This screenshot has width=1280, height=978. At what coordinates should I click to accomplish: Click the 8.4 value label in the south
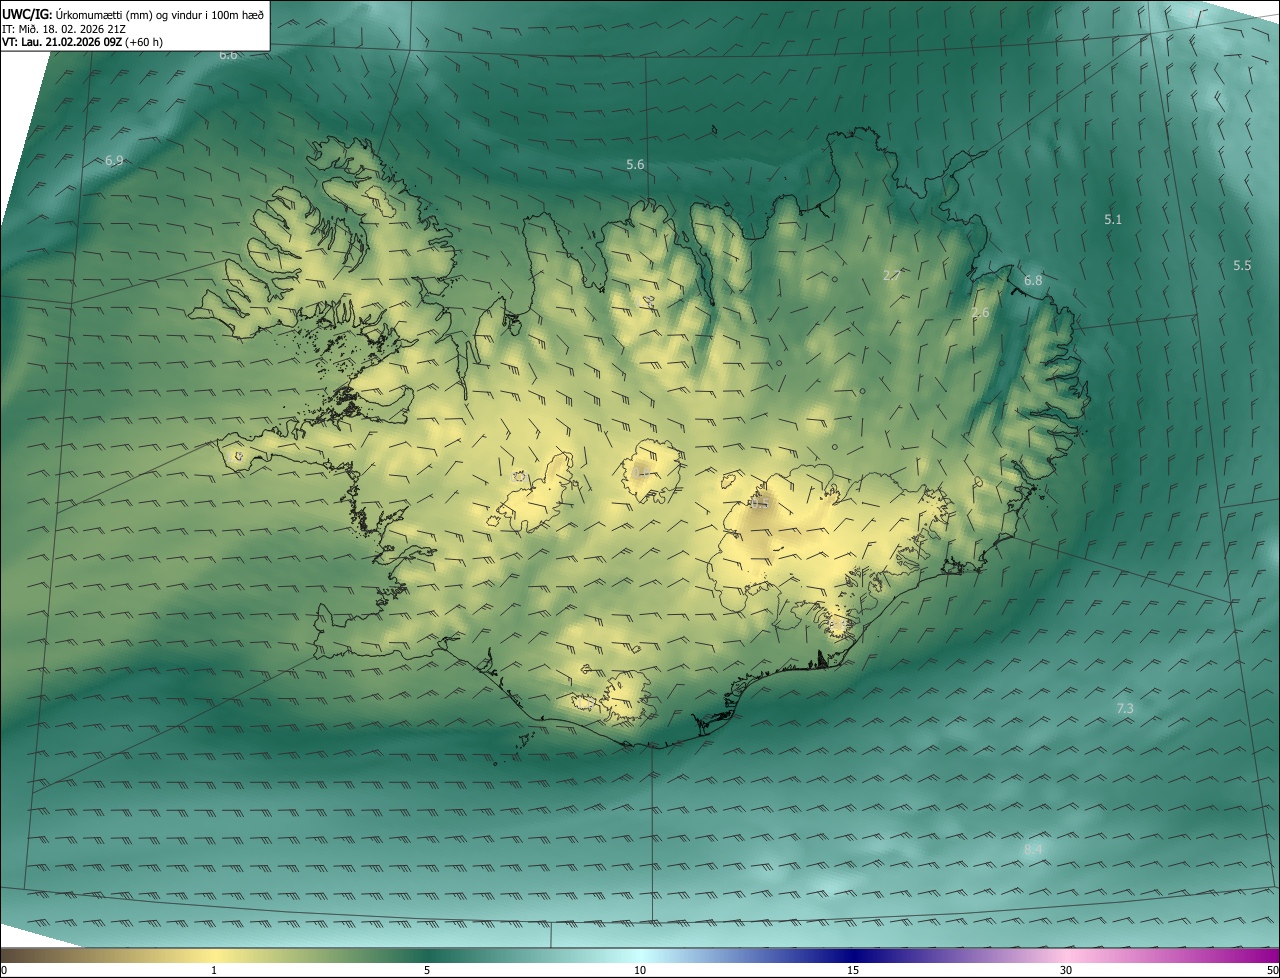coord(1033,849)
